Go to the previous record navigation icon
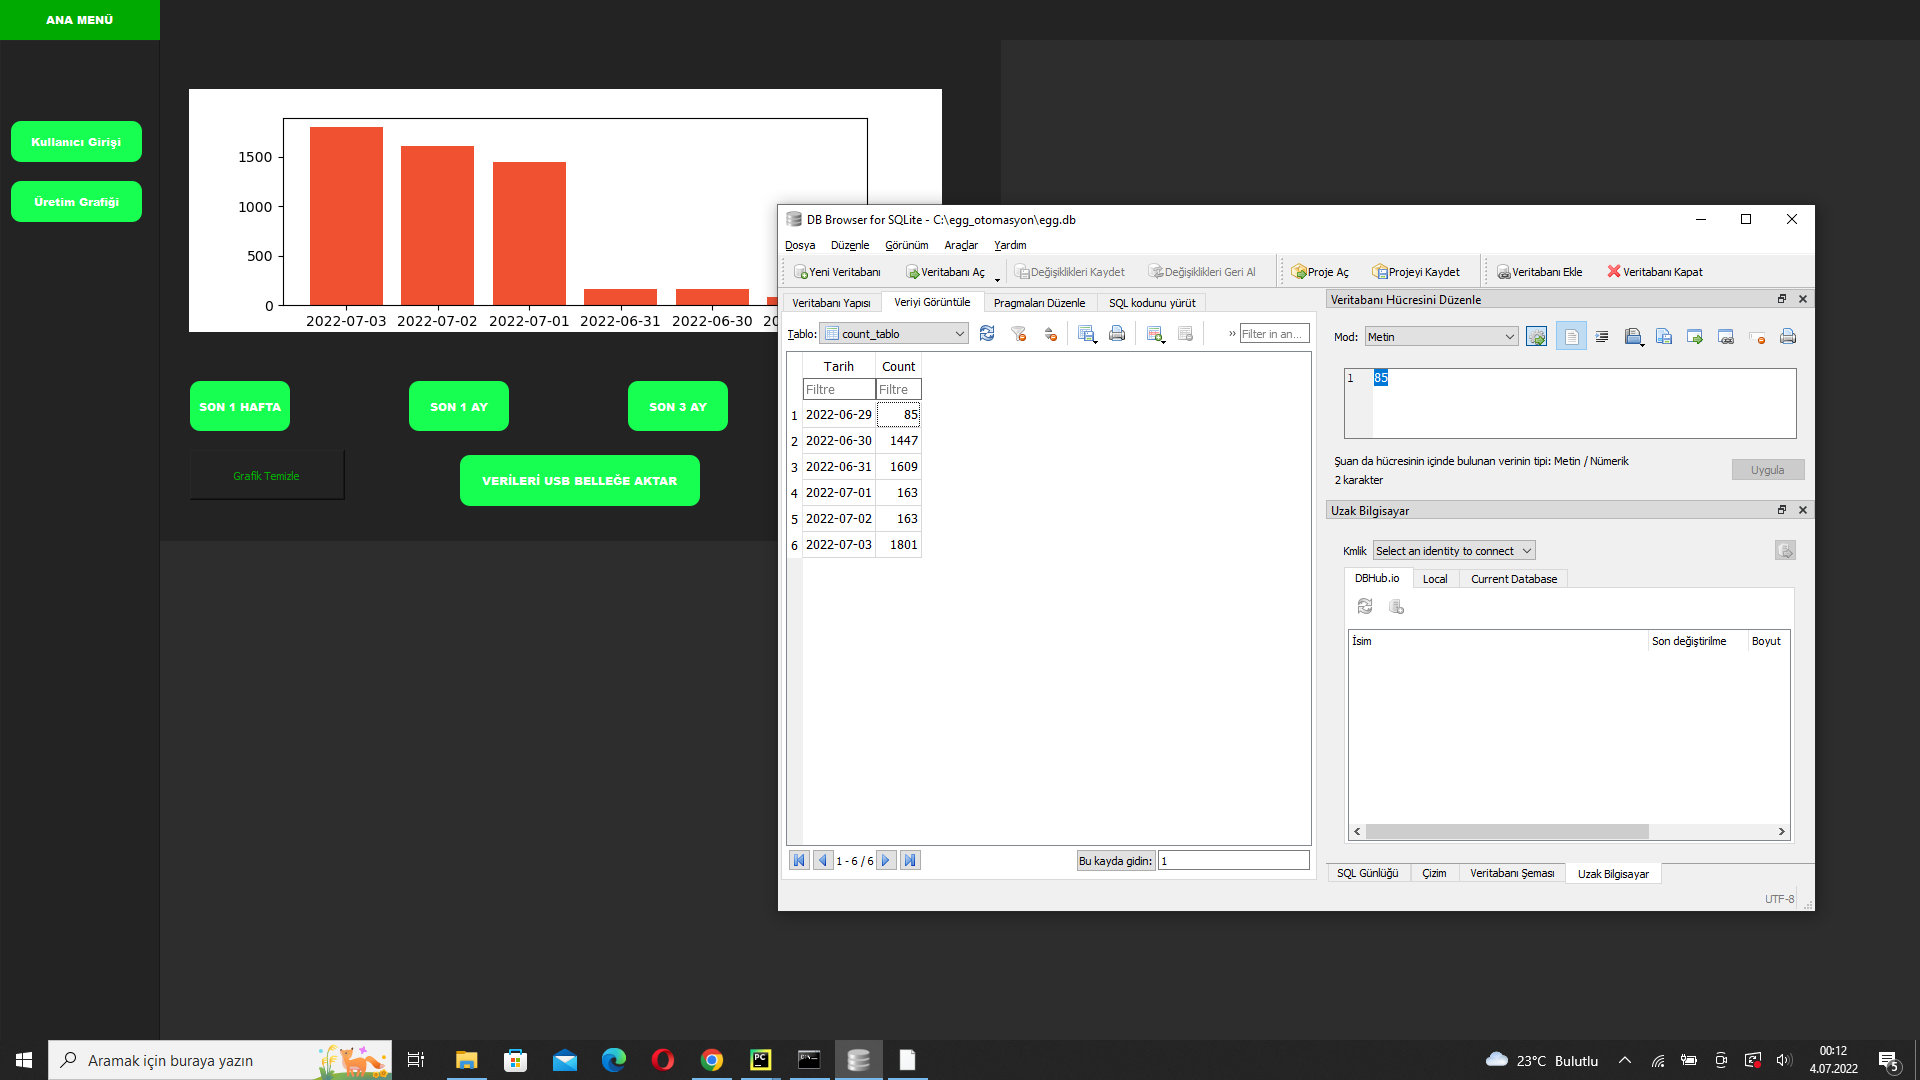This screenshot has width=1920, height=1080. coord(823,860)
